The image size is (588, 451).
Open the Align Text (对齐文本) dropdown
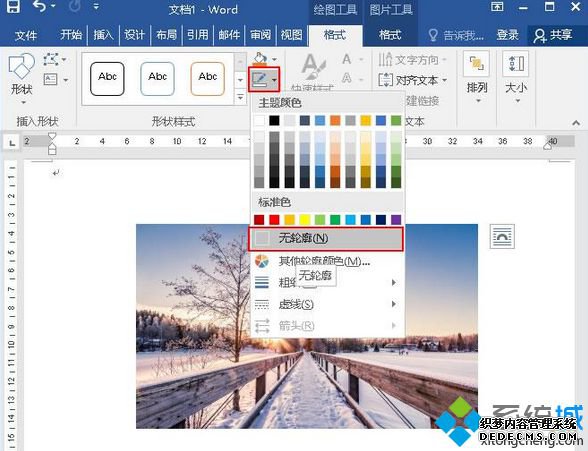coord(412,80)
